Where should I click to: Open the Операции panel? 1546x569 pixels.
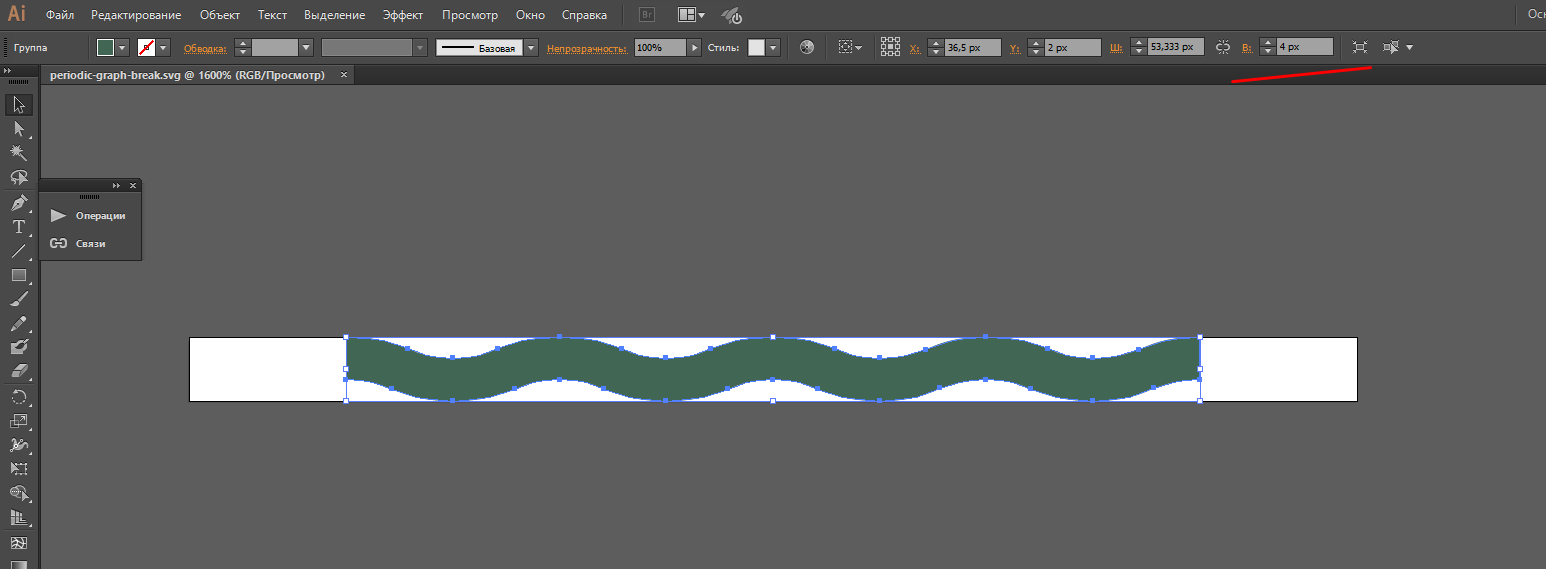tap(90, 216)
